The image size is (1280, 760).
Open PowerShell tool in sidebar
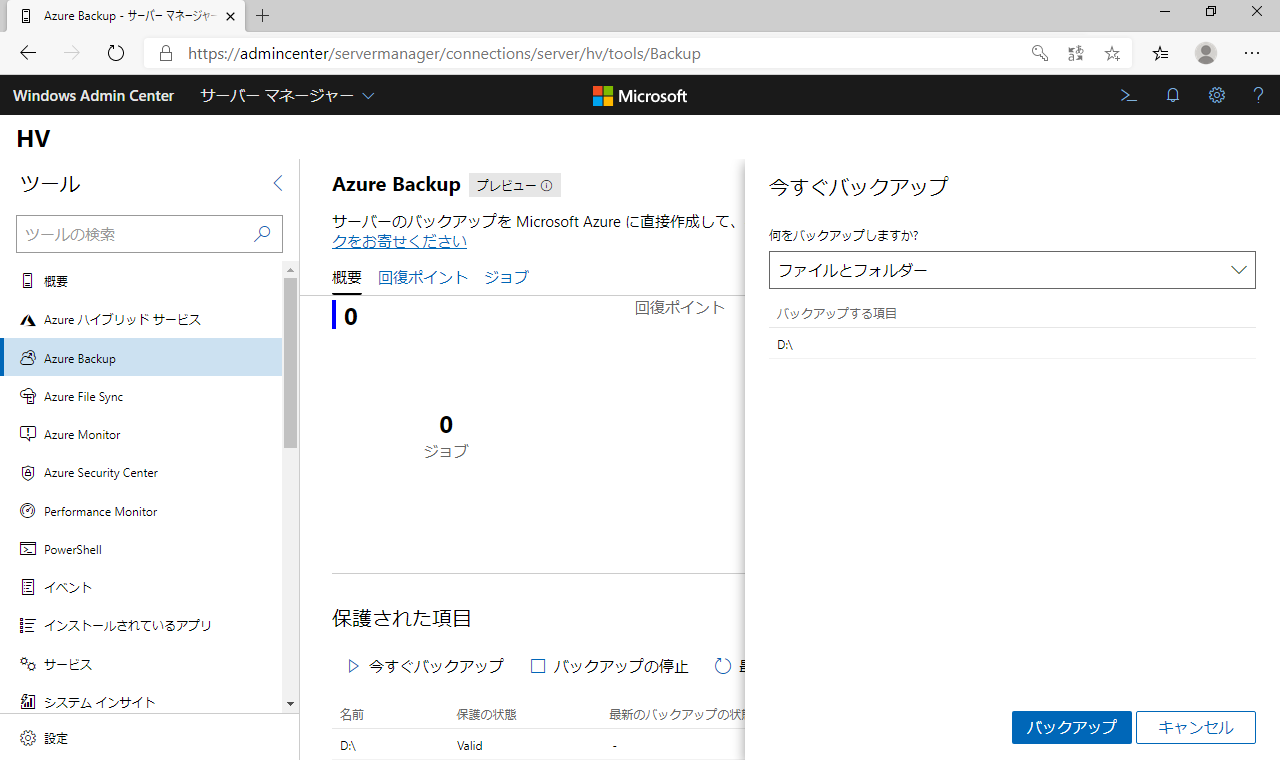141,549
